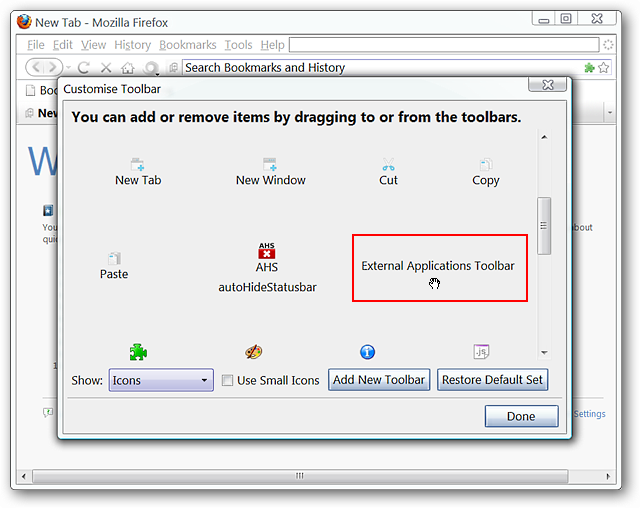Viewport: 640px width, 508px height.
Task: Click the horizontal scrollbar left arrow
Action: 24,476
